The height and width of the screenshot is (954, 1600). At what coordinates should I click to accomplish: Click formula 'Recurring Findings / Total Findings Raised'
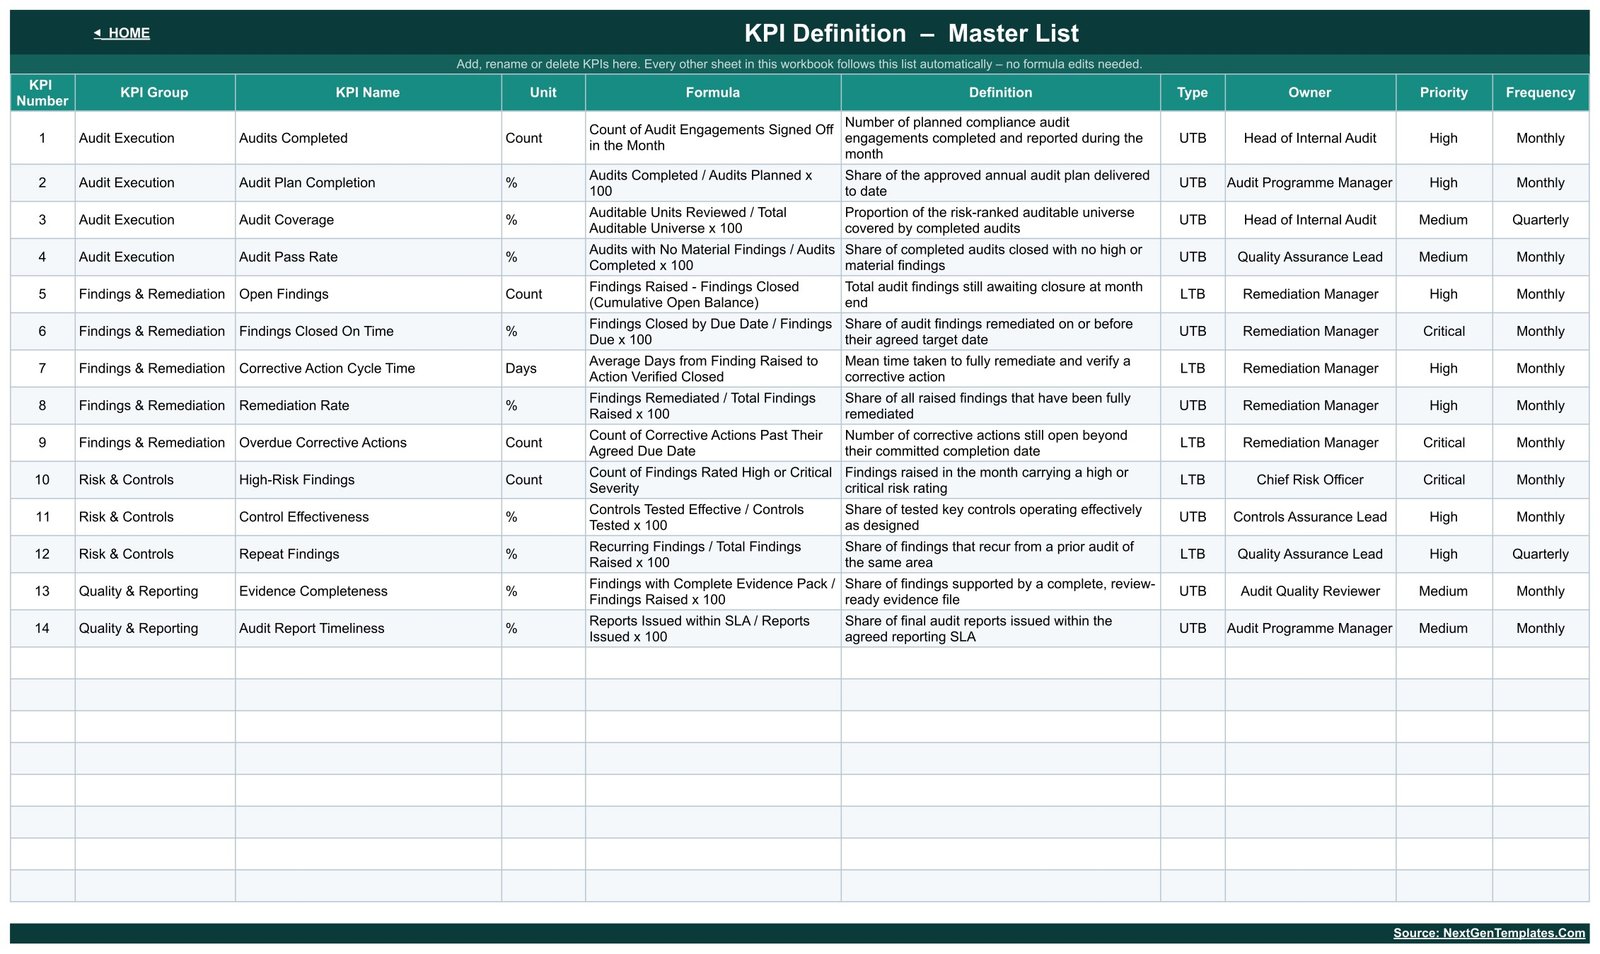(713, 554)
